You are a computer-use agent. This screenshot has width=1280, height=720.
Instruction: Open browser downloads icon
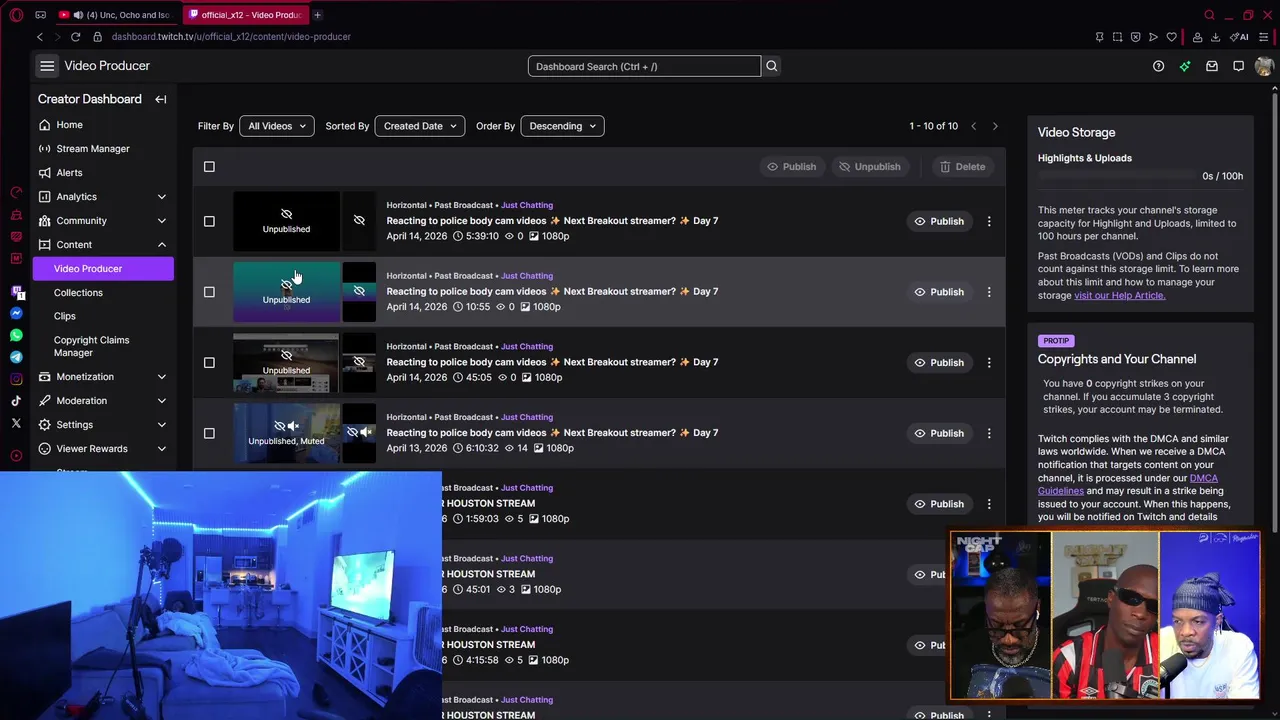pyautogui.click(x=1215, y=37)
